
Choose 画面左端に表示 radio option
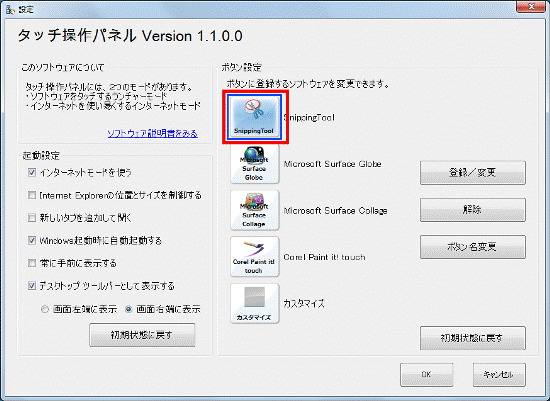pos(45,309)
